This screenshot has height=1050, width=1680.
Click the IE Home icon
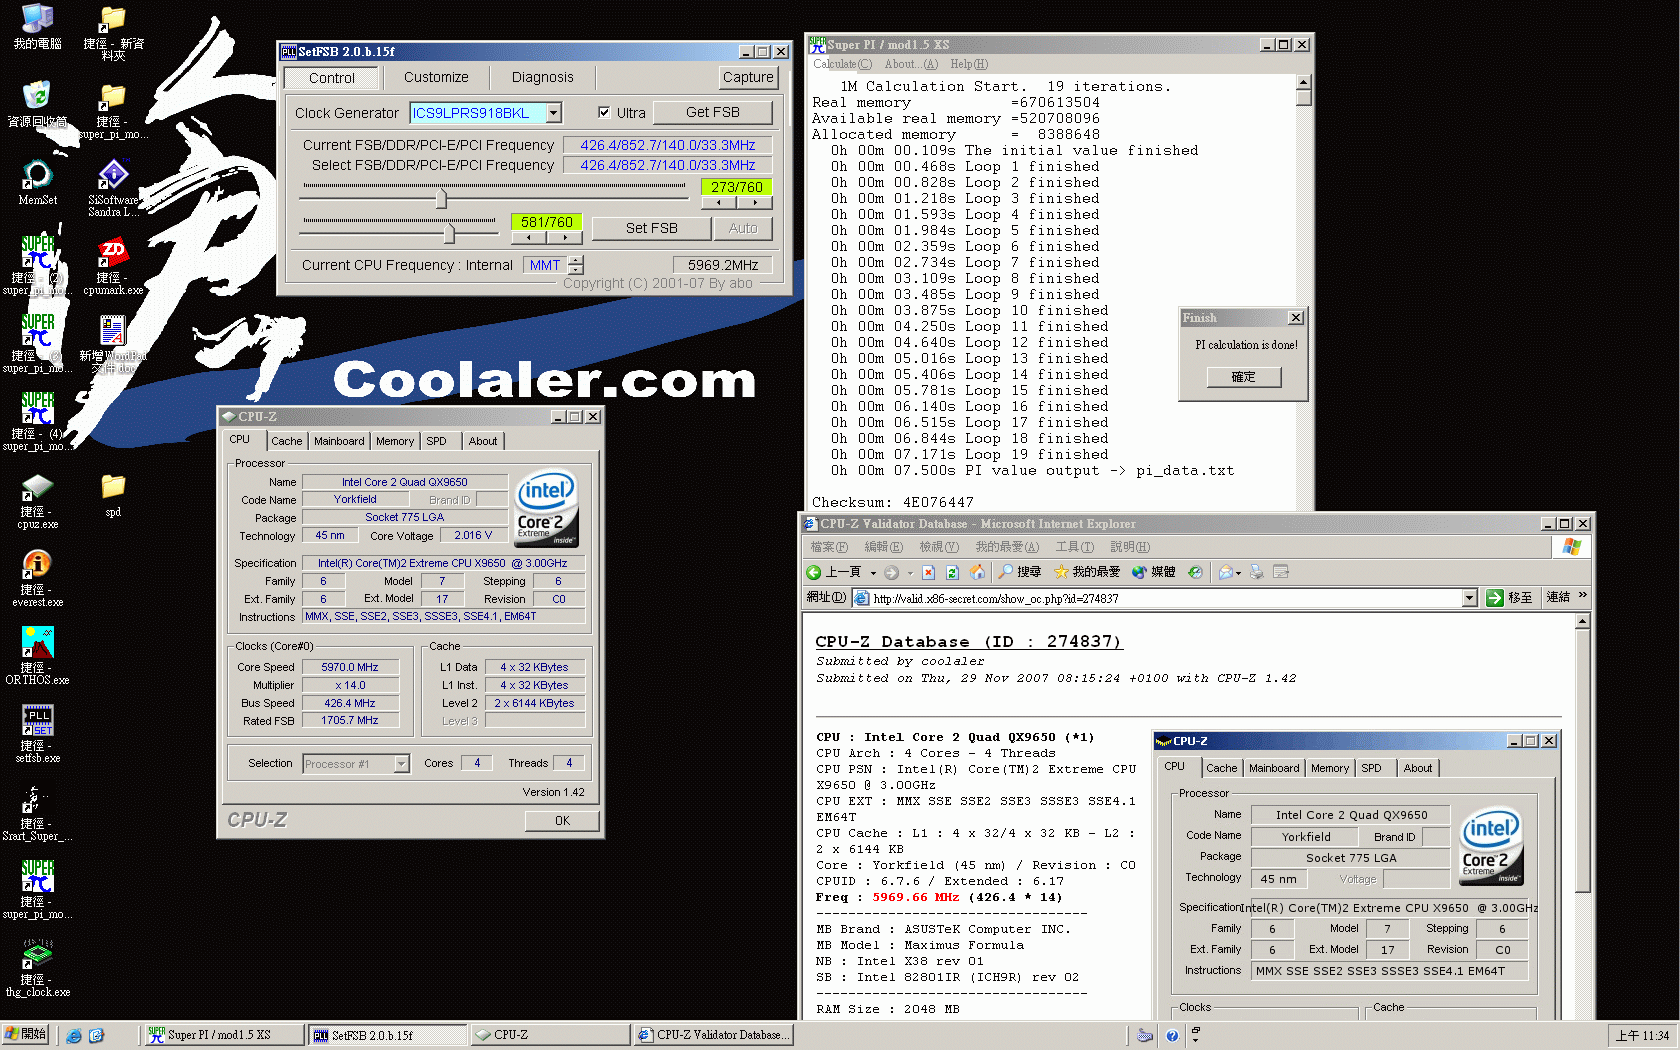tap(977, 572)
